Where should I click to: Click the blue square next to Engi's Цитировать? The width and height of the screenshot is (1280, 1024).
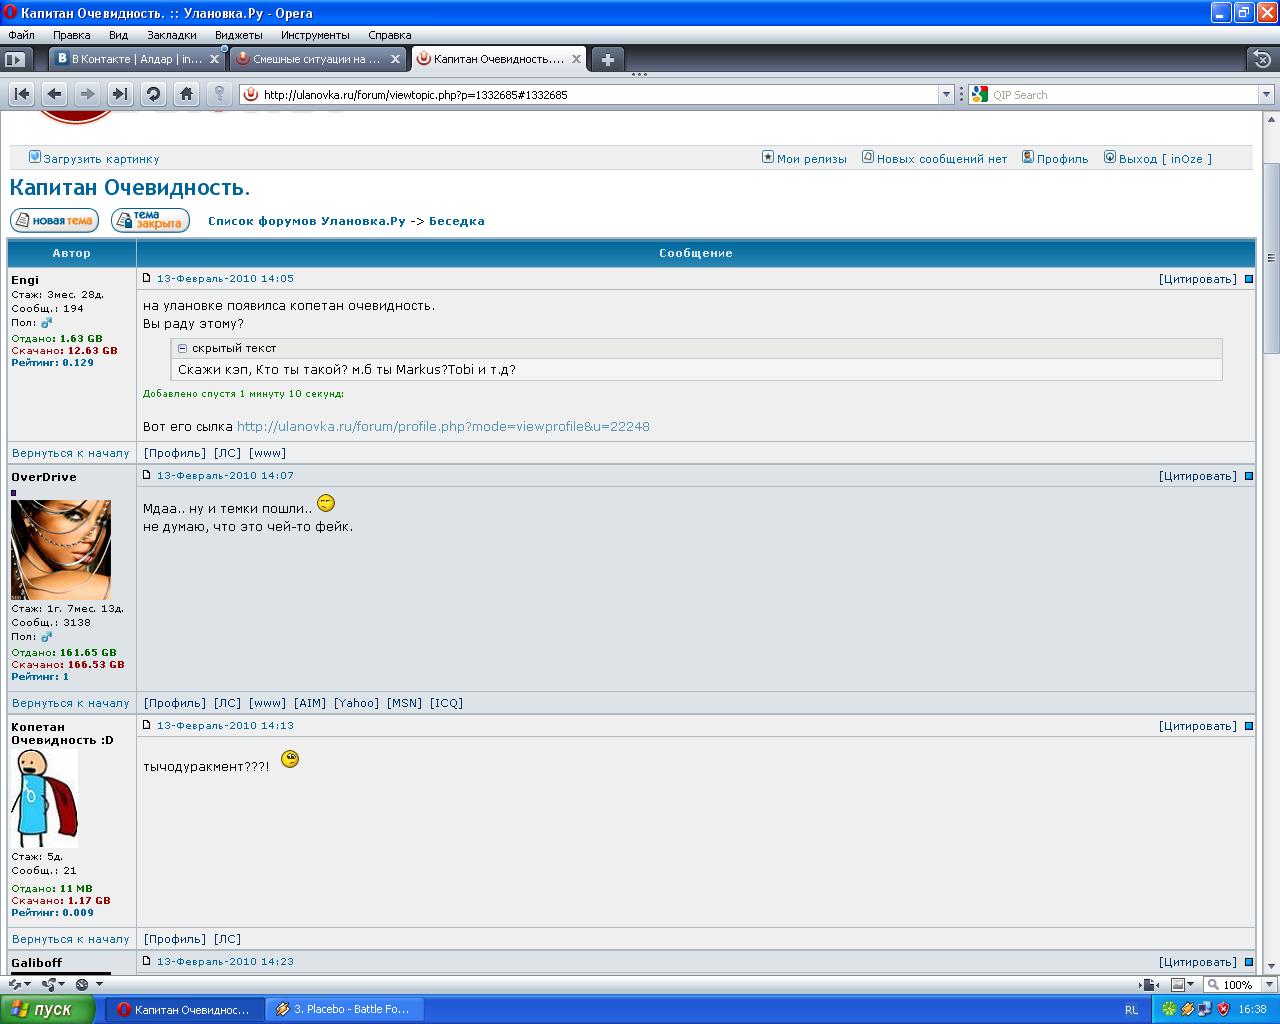tap(1249, 279)
